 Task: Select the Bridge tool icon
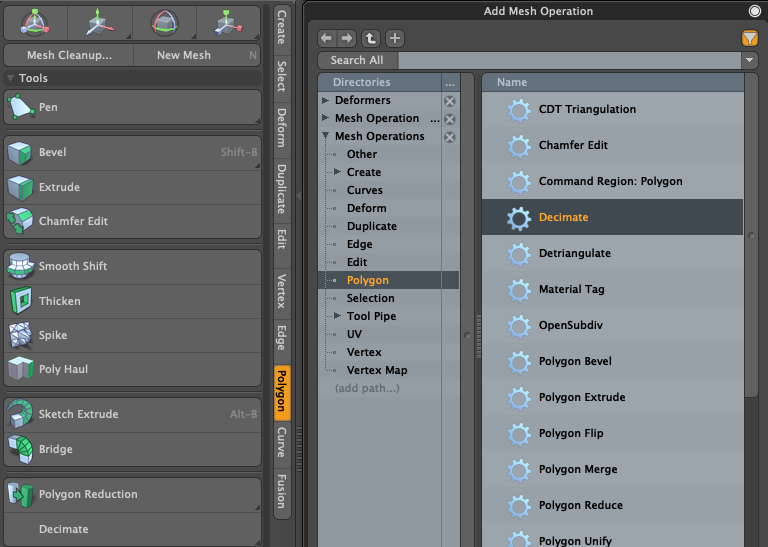(x=20, y=449)
